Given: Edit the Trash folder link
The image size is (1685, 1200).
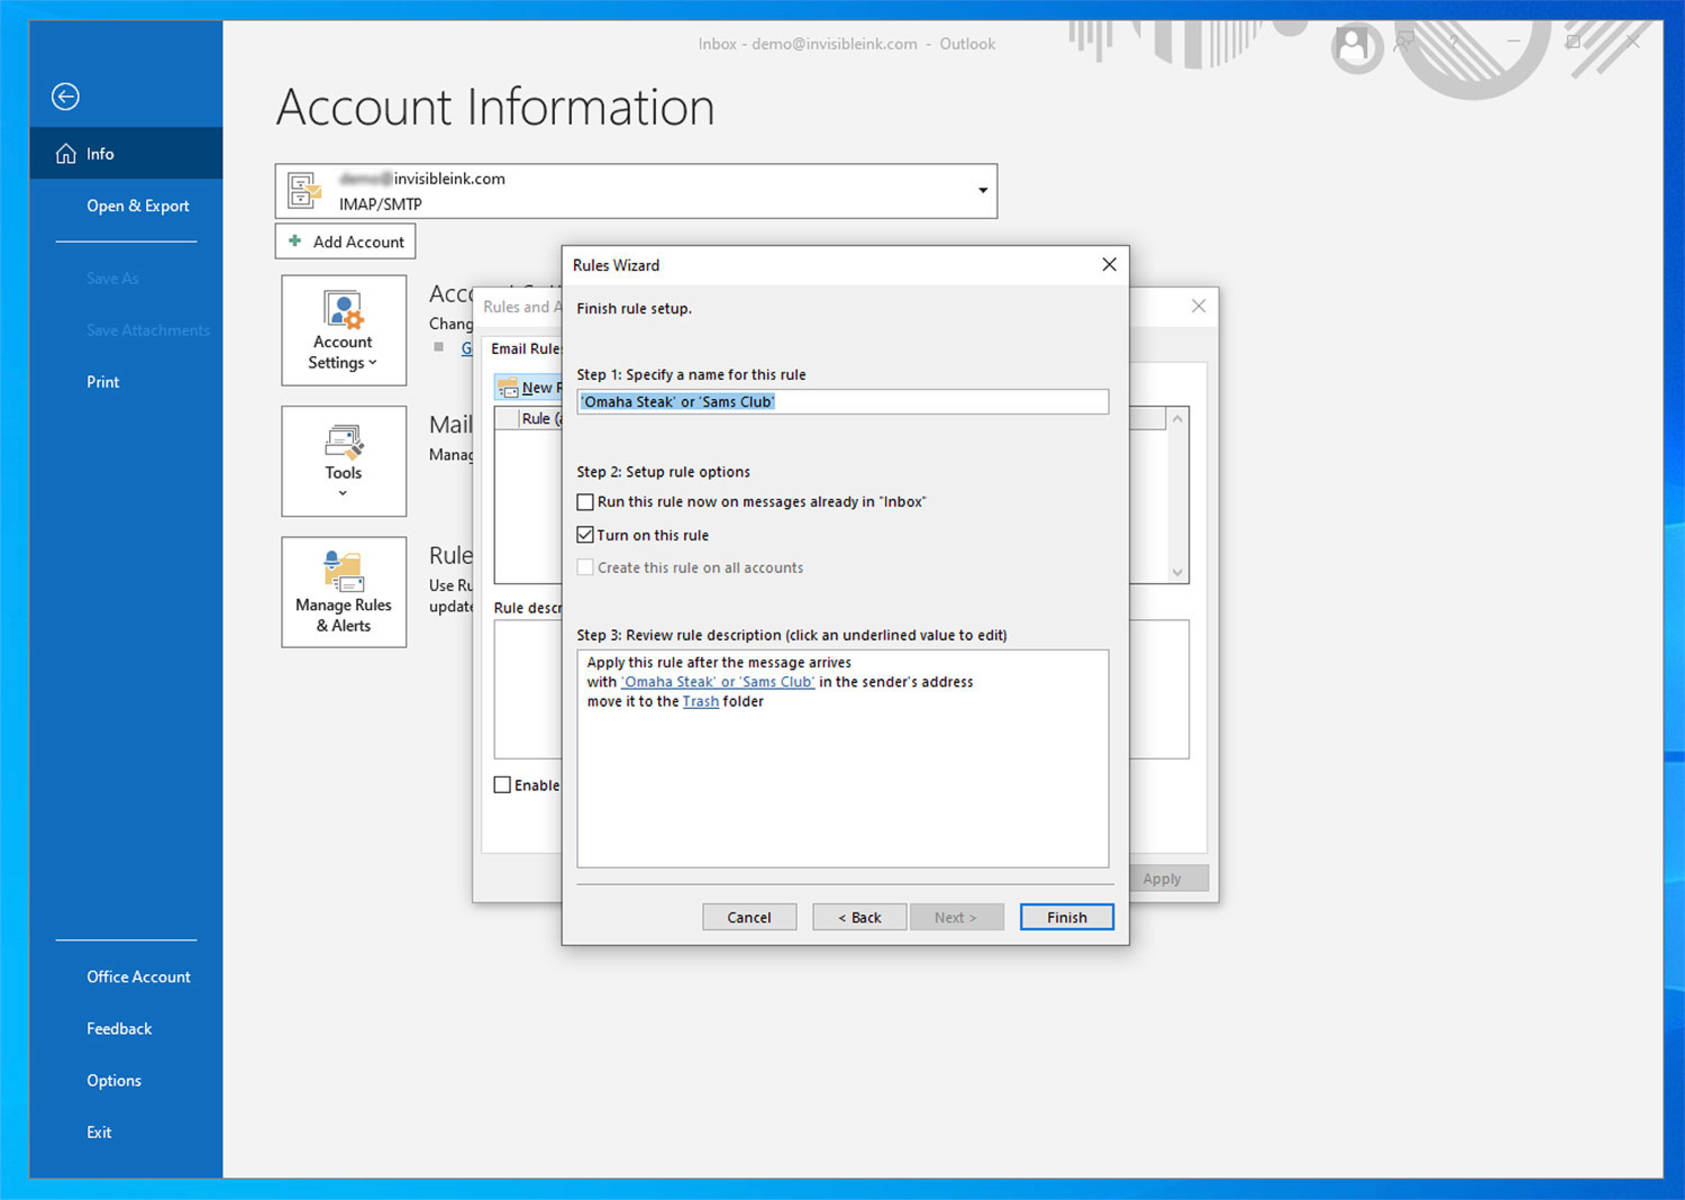Looking at the screenshot, I should pos(701,702).
